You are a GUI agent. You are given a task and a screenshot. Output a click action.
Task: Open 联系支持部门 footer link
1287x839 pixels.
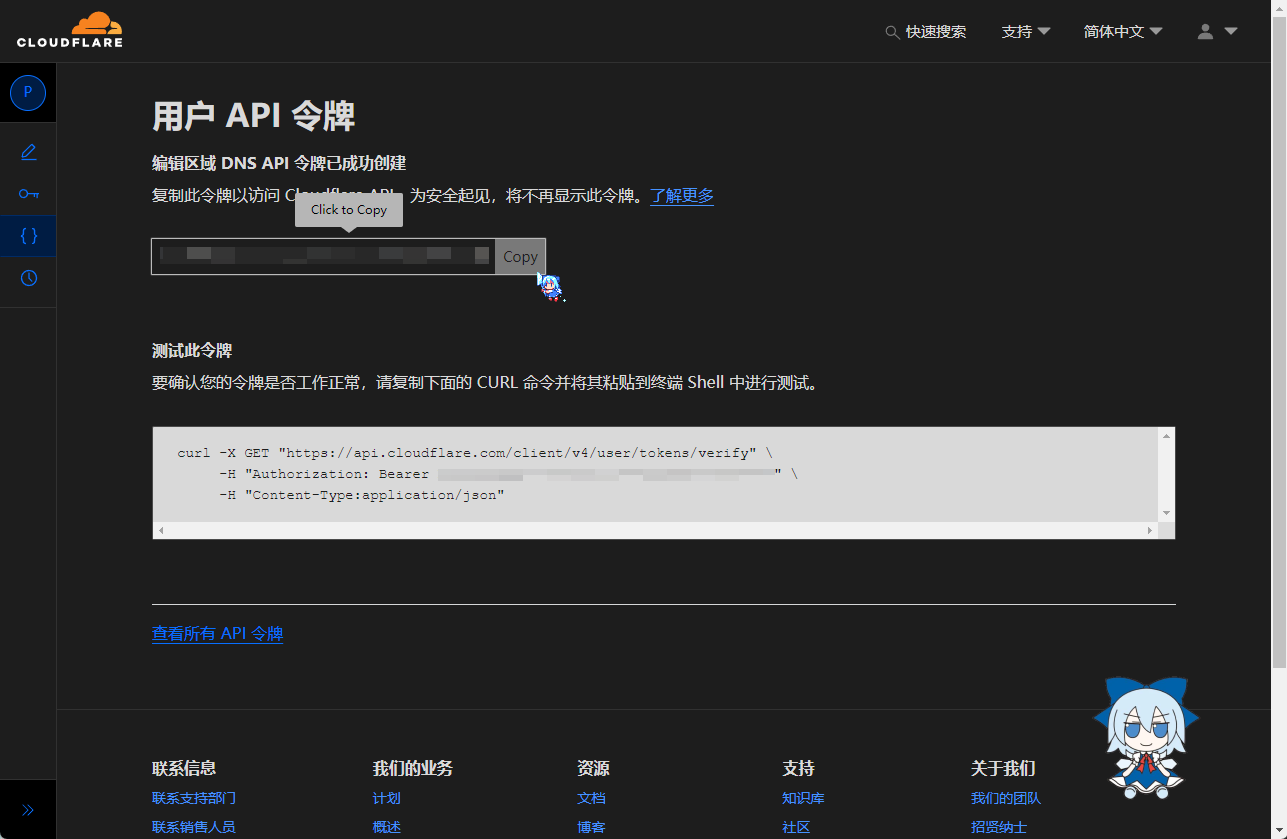[x=194, y=798]
